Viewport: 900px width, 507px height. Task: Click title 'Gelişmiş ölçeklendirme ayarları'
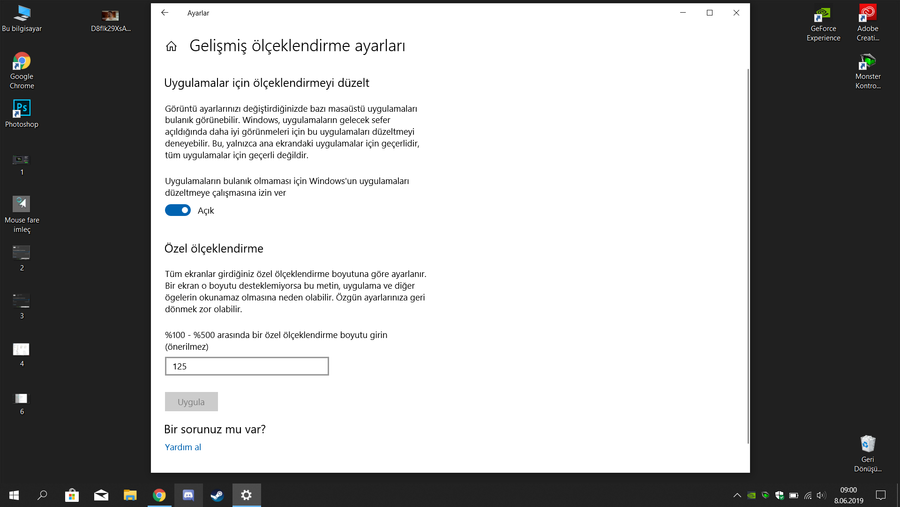pos(297,46)
